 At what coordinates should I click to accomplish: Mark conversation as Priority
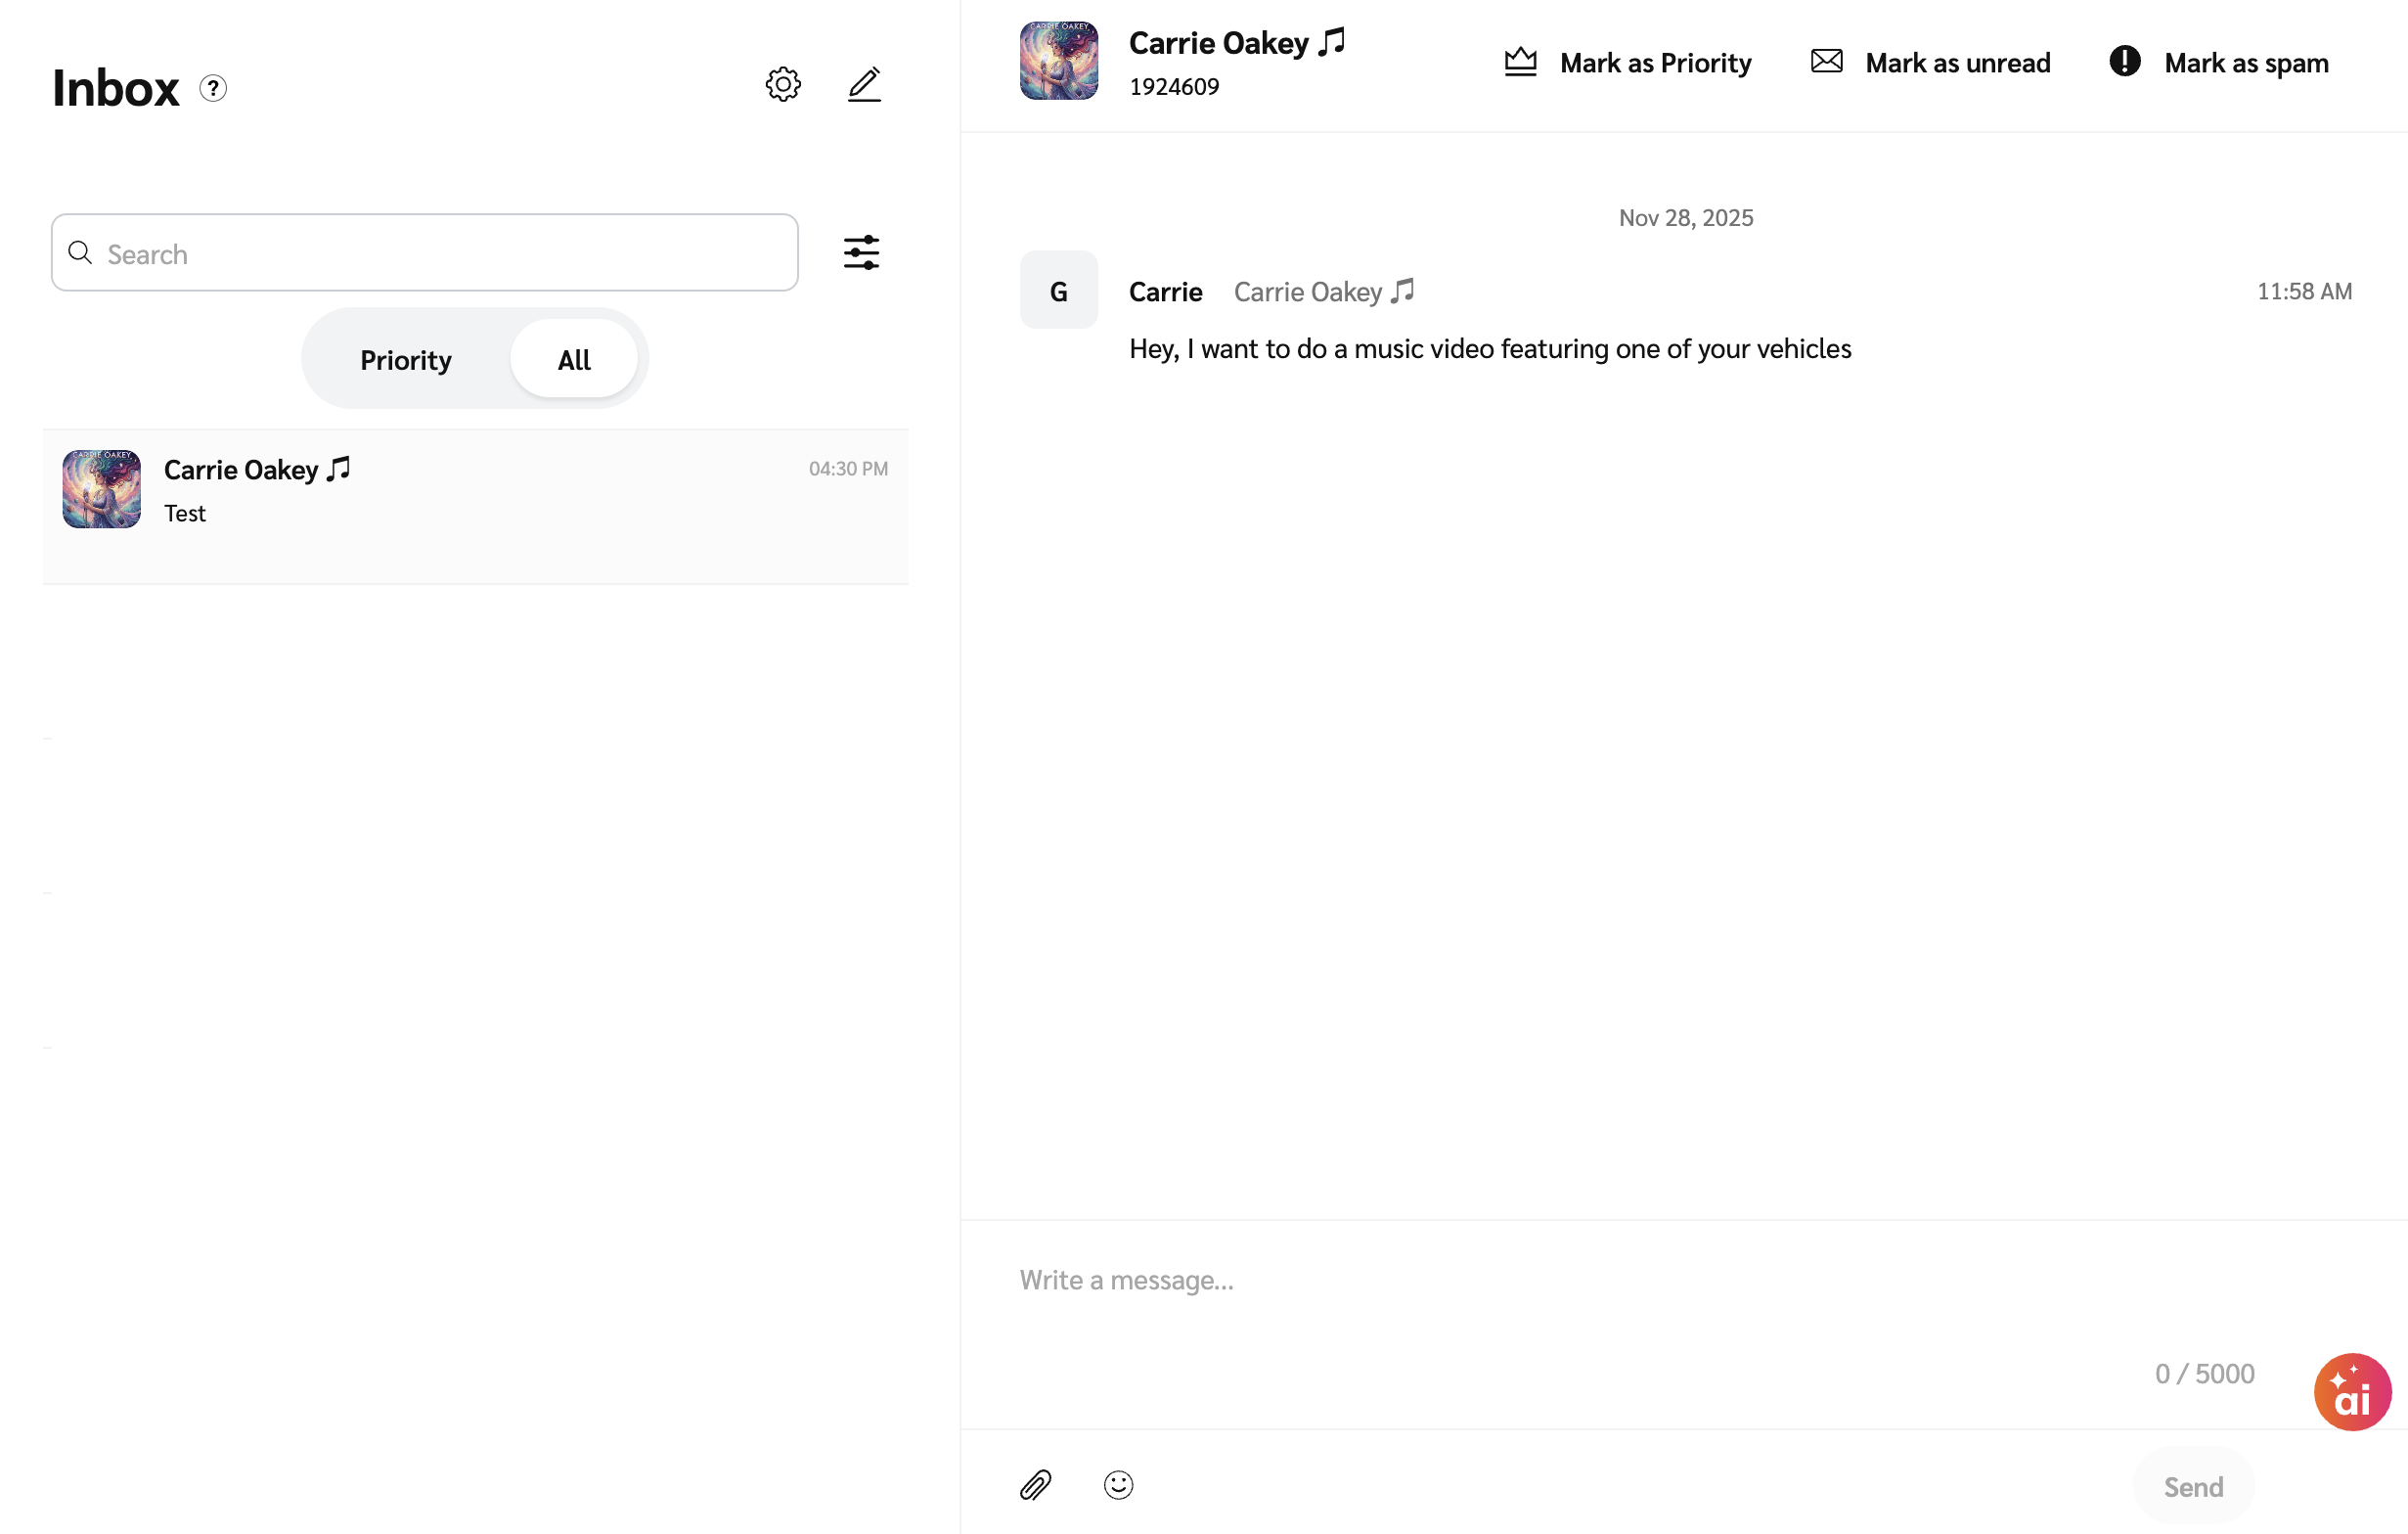click(1627, 63)
